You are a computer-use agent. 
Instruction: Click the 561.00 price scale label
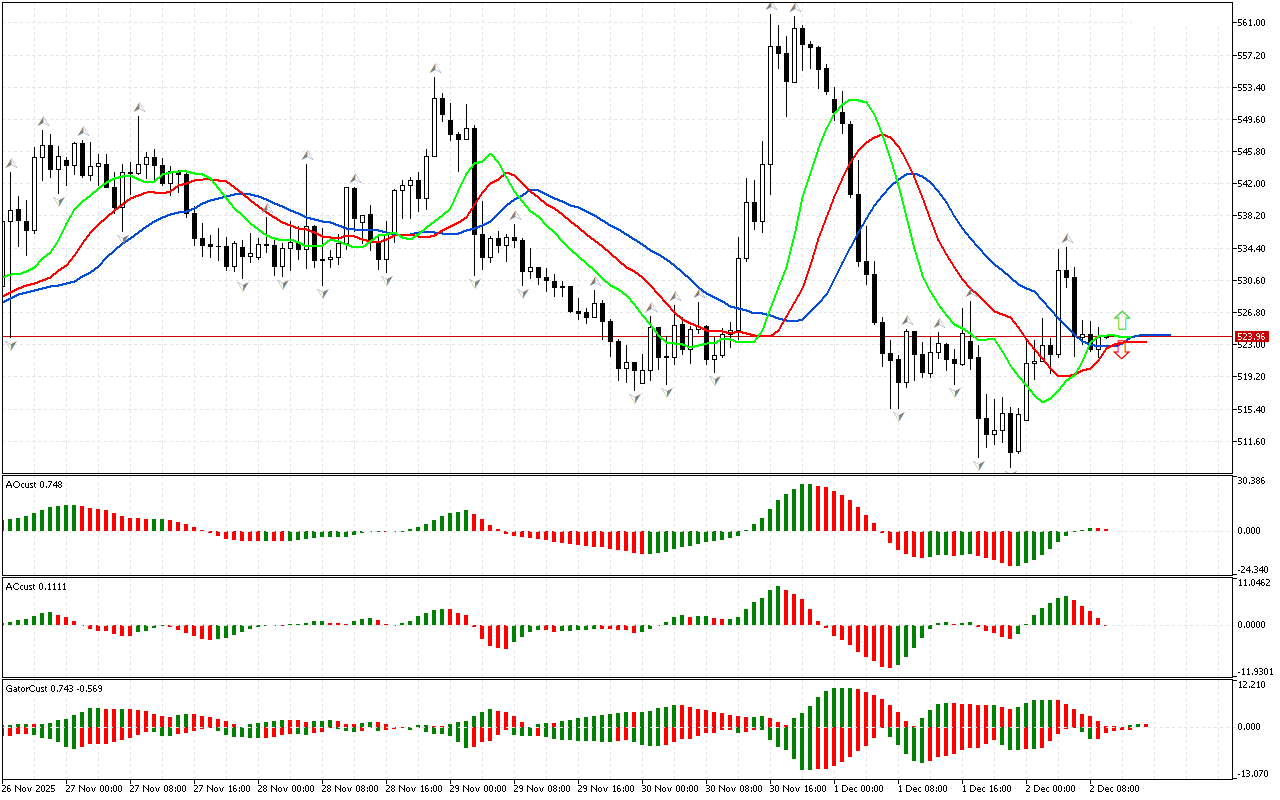point(1250,23)
